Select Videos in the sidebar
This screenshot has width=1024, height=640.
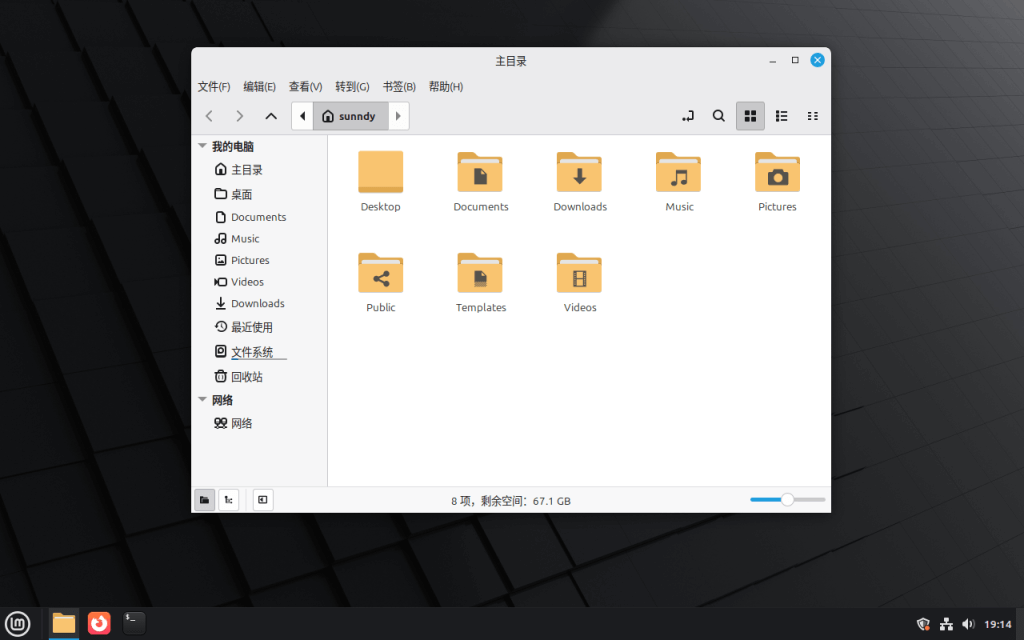[239, 281]
